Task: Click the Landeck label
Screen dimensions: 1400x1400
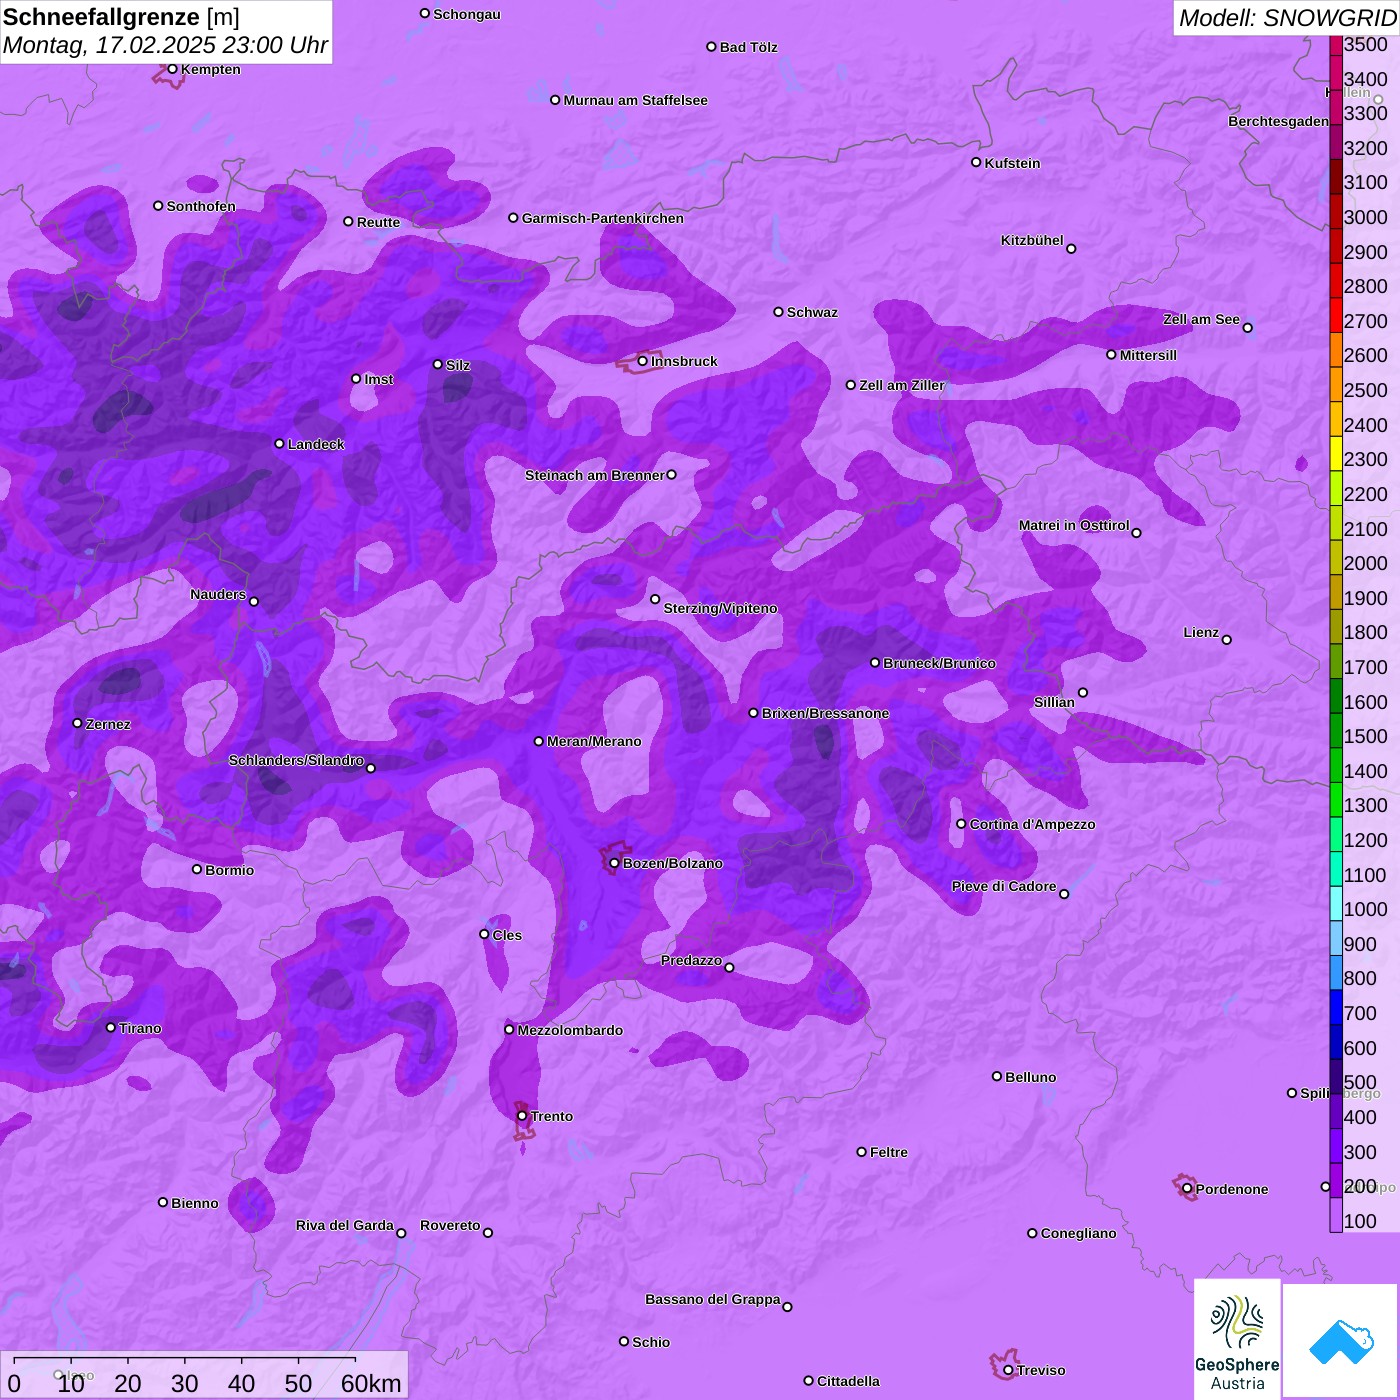Action: point(316,444)
